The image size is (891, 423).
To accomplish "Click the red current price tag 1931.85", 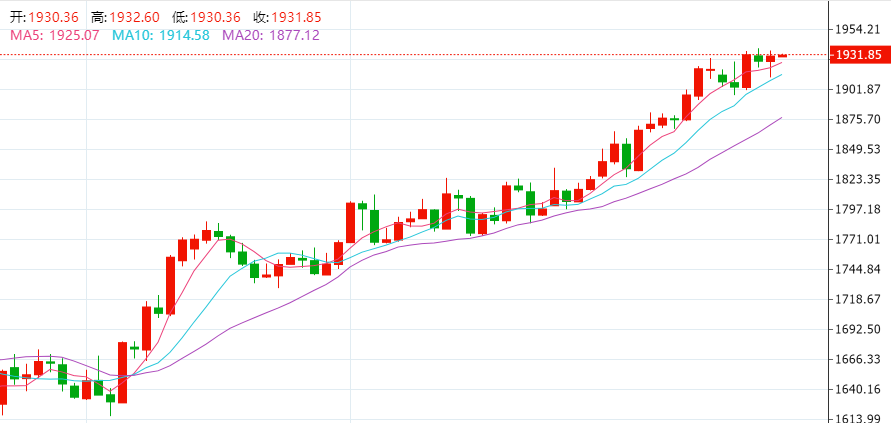I will pyautogui.click(x=857, y=55).
